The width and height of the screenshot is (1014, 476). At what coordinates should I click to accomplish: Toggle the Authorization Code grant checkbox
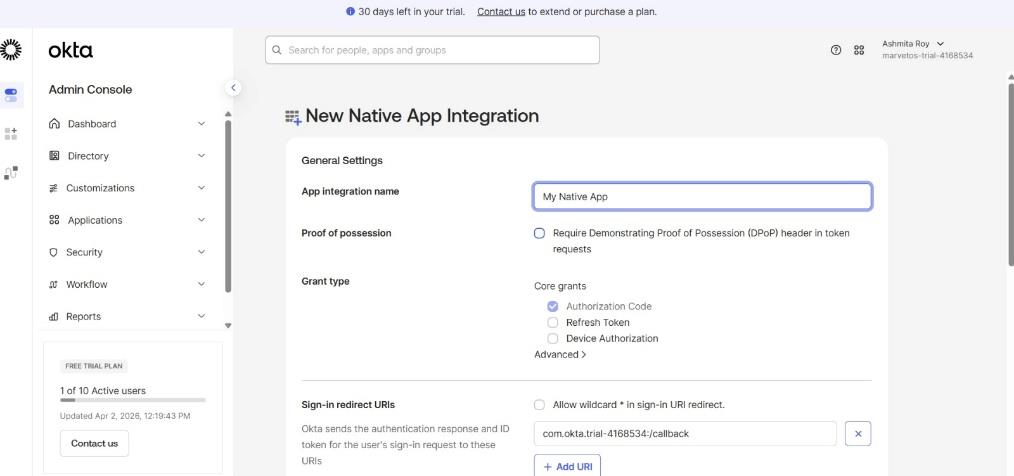552,307
